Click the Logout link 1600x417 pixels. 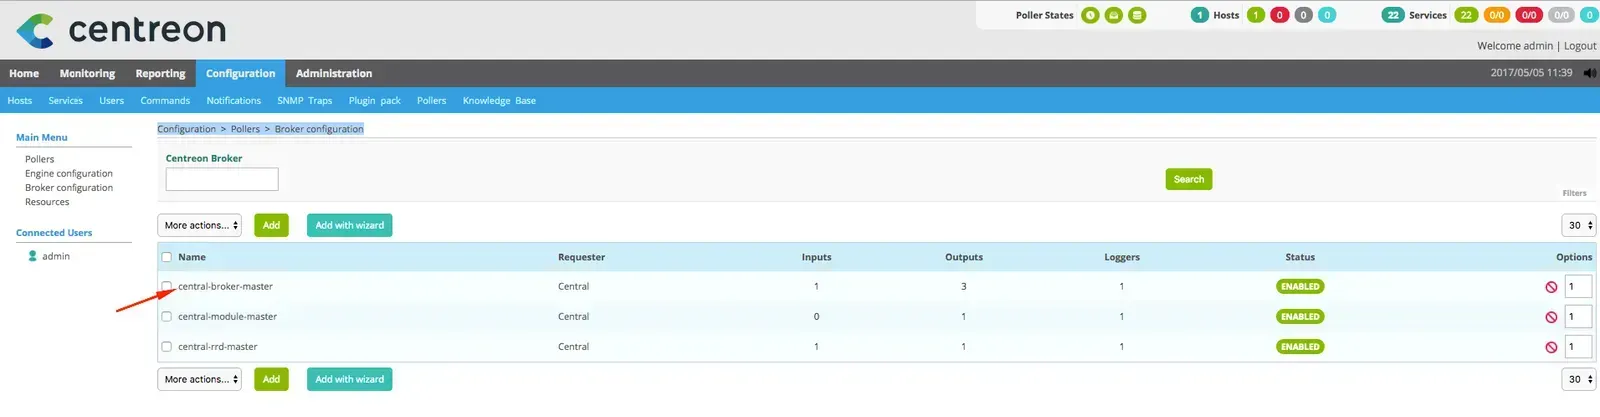pyautogui.click(x=1580, y=45)
